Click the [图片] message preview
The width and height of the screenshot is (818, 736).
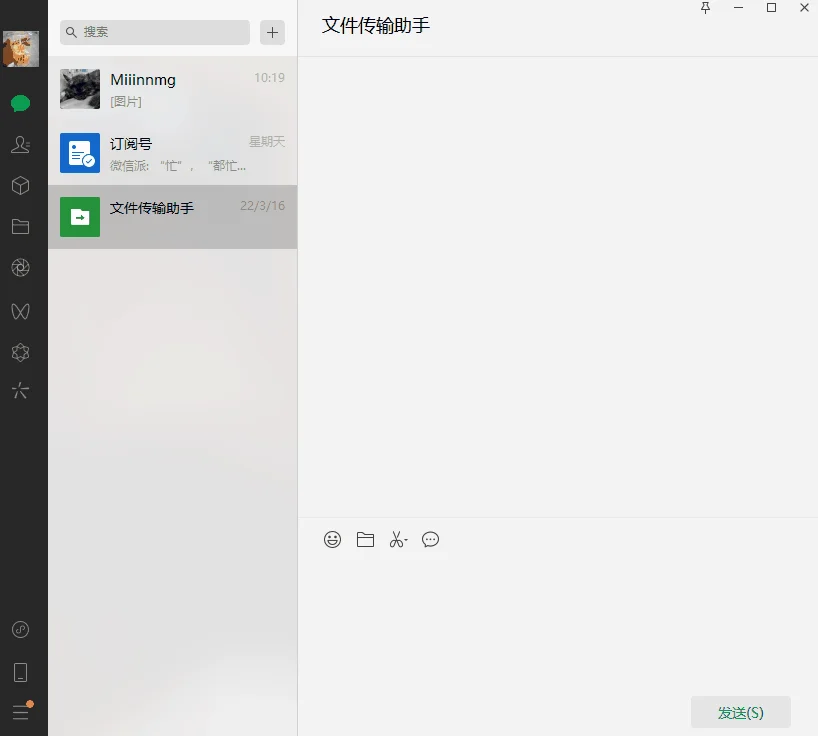coord(126,102)
